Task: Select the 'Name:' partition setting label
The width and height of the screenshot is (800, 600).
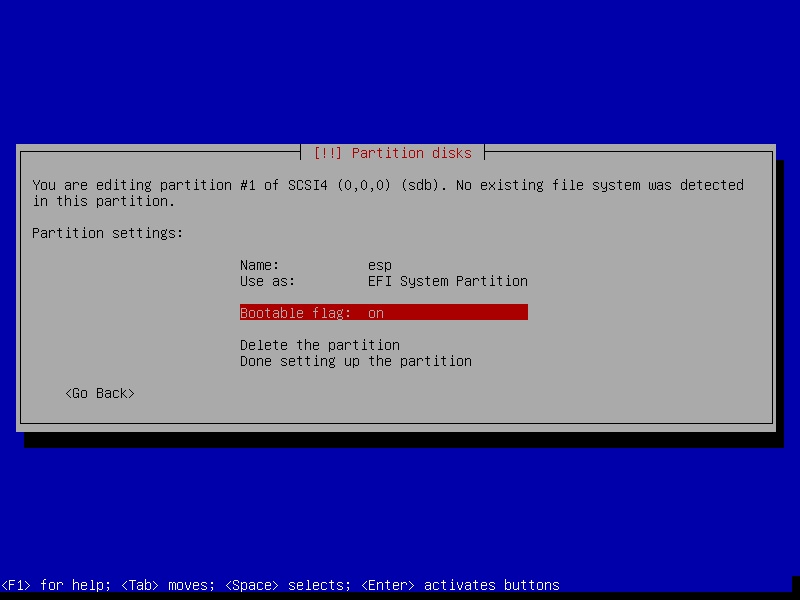Action: point(259,265)
